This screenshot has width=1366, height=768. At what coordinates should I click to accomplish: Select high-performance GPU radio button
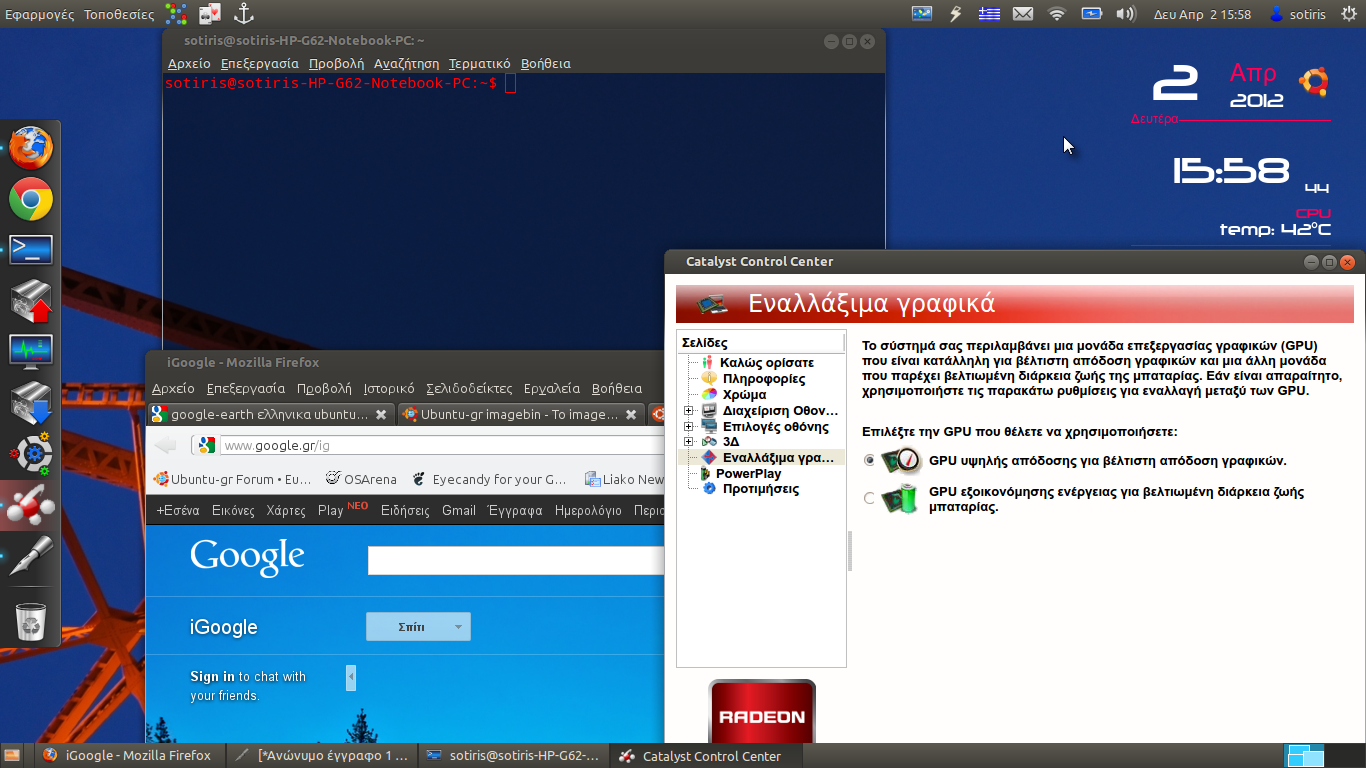(x=869, y=461)
